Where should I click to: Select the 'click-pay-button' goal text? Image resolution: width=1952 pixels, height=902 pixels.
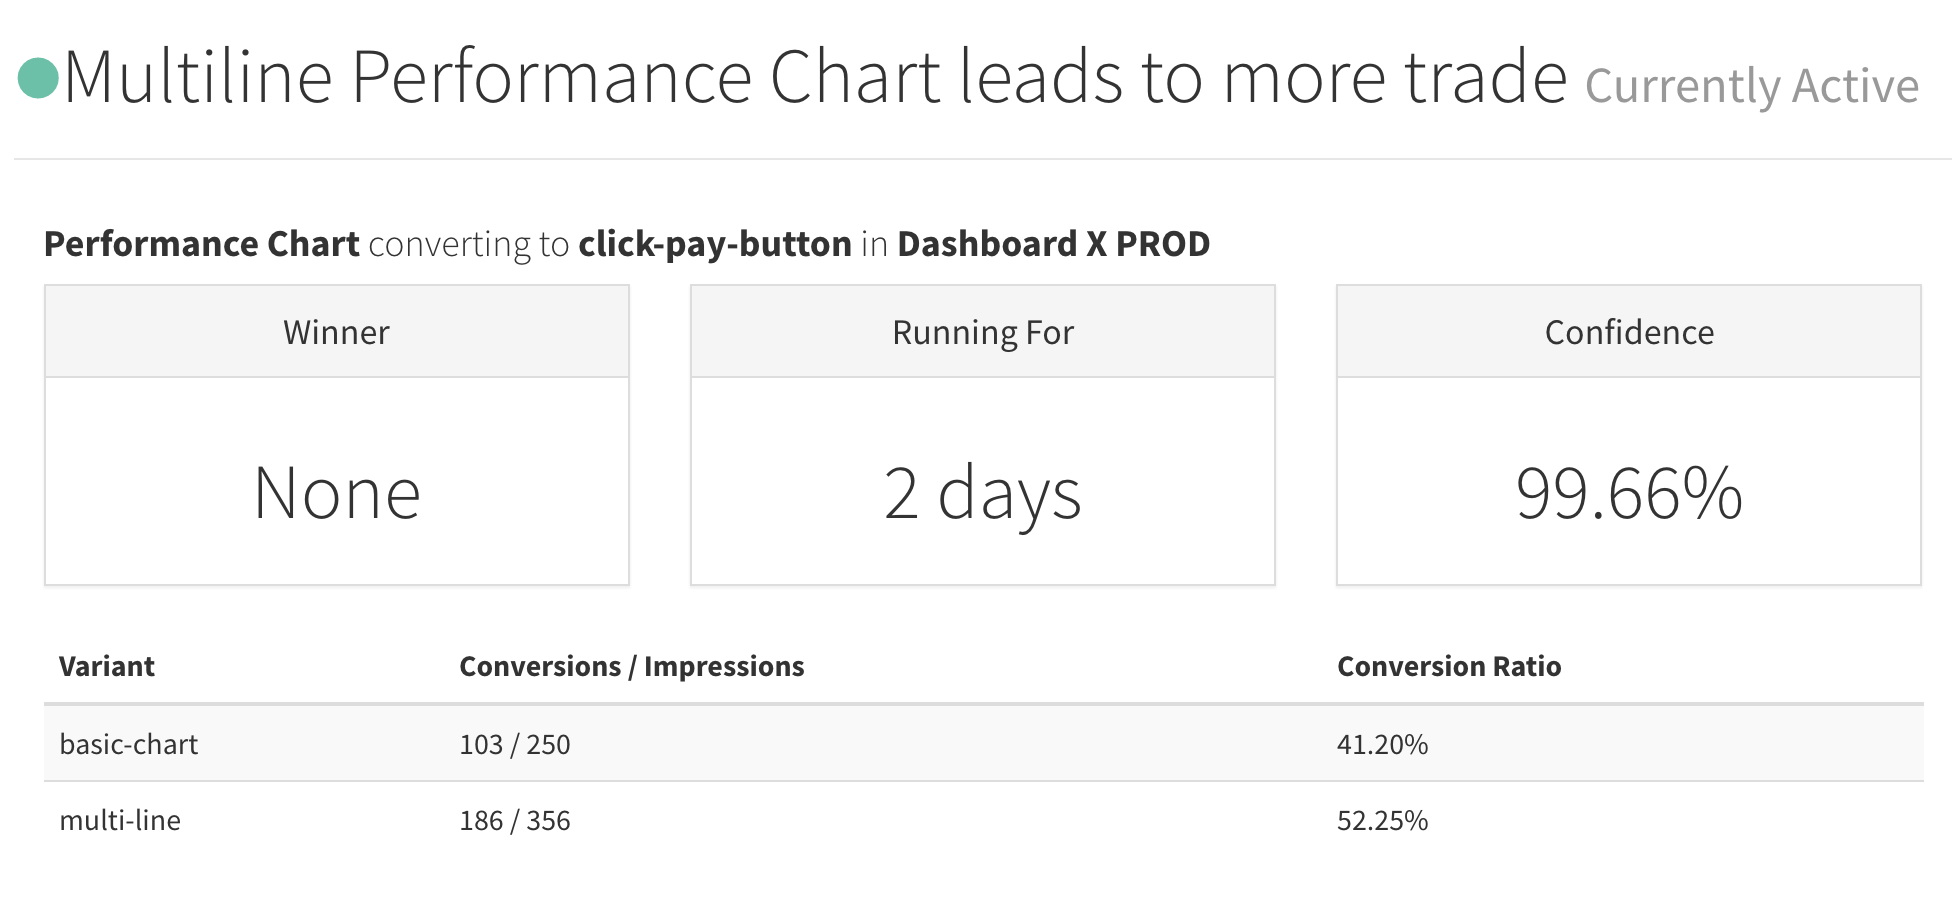coord(715,244)
